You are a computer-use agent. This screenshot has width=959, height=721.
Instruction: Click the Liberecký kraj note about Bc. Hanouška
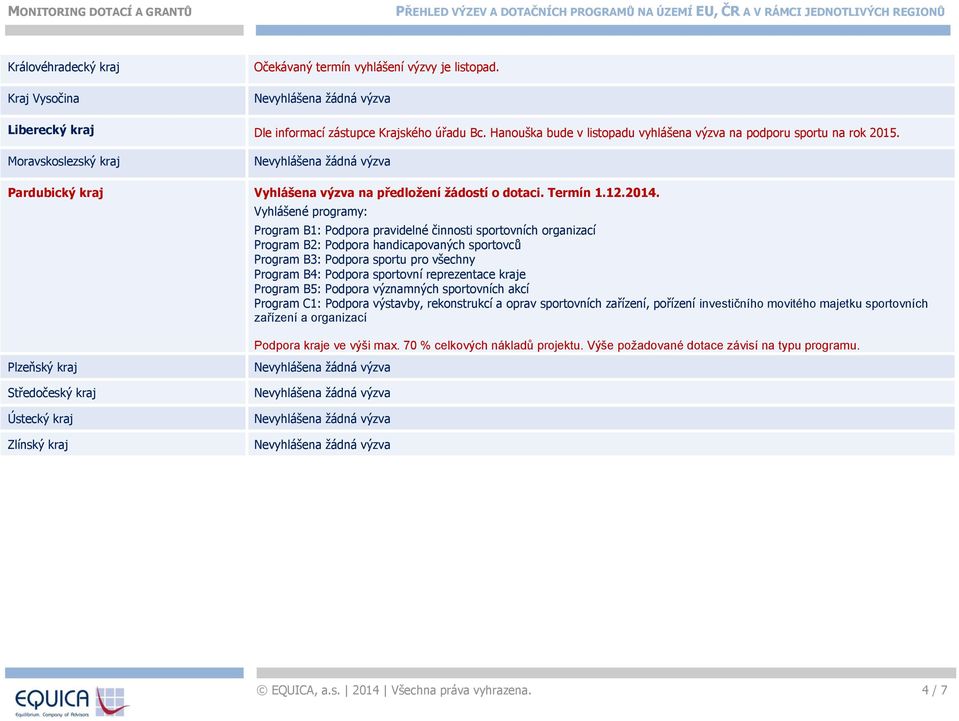click(x=577, y=133)
